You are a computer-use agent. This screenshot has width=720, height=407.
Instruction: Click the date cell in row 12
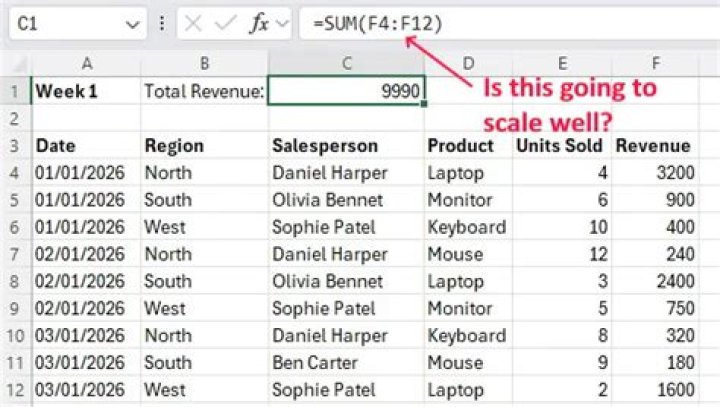86,390
